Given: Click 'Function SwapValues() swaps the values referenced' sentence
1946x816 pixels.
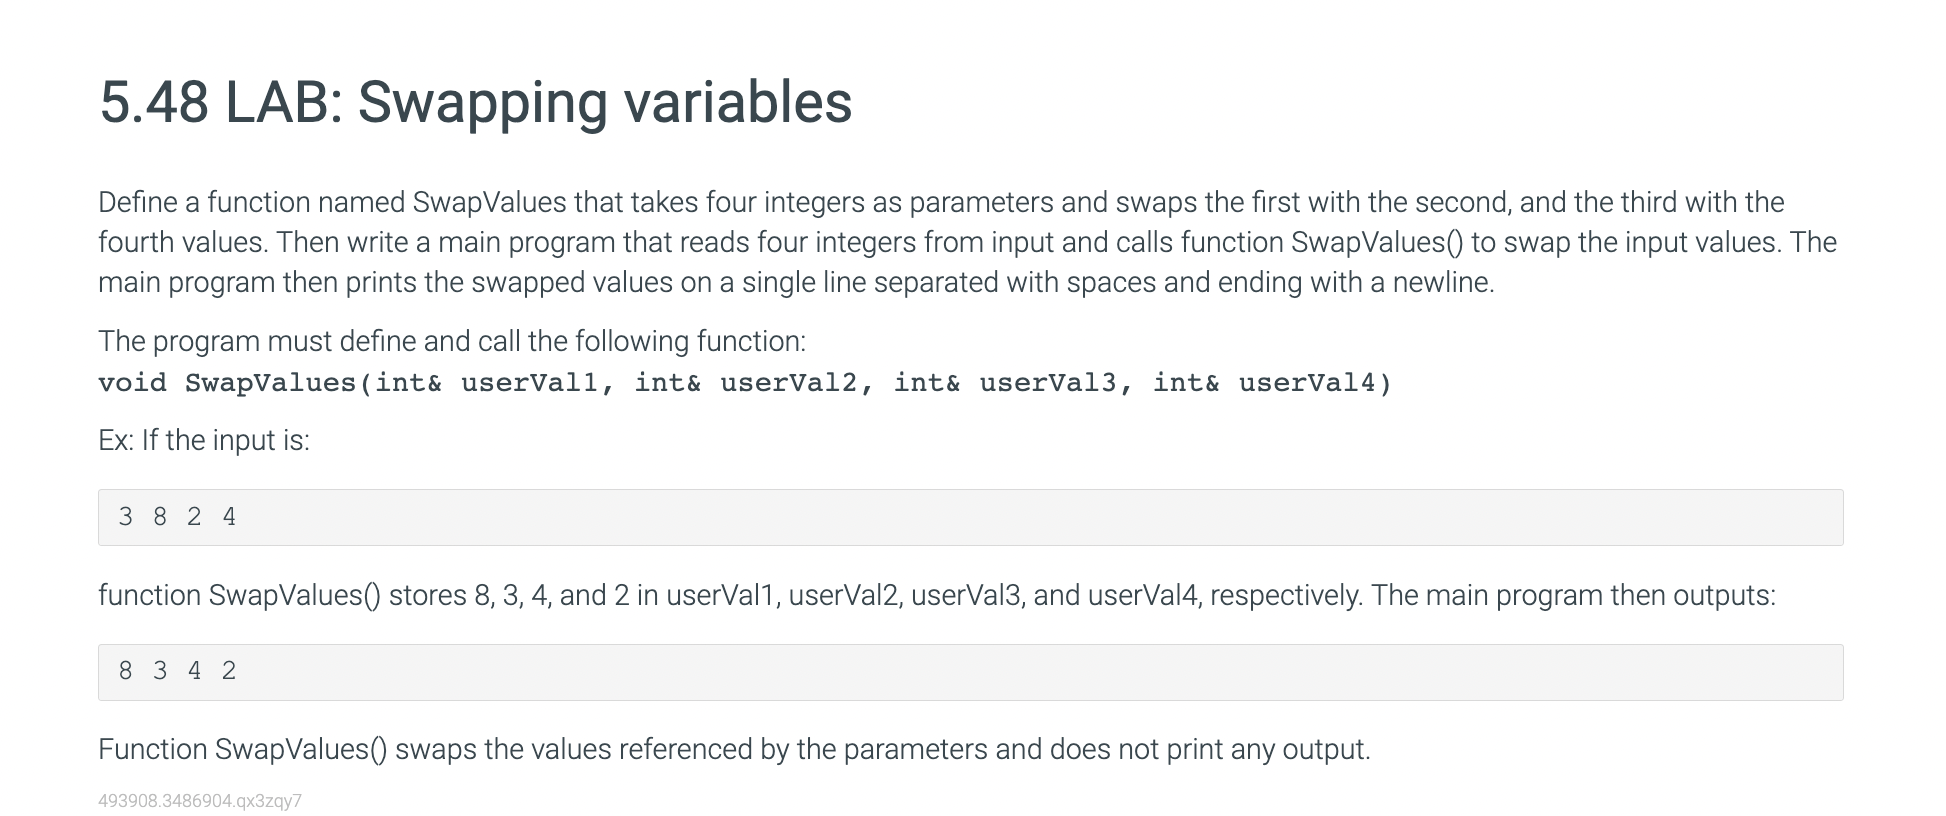Looking at the screenshot, I should coord(734,750).
